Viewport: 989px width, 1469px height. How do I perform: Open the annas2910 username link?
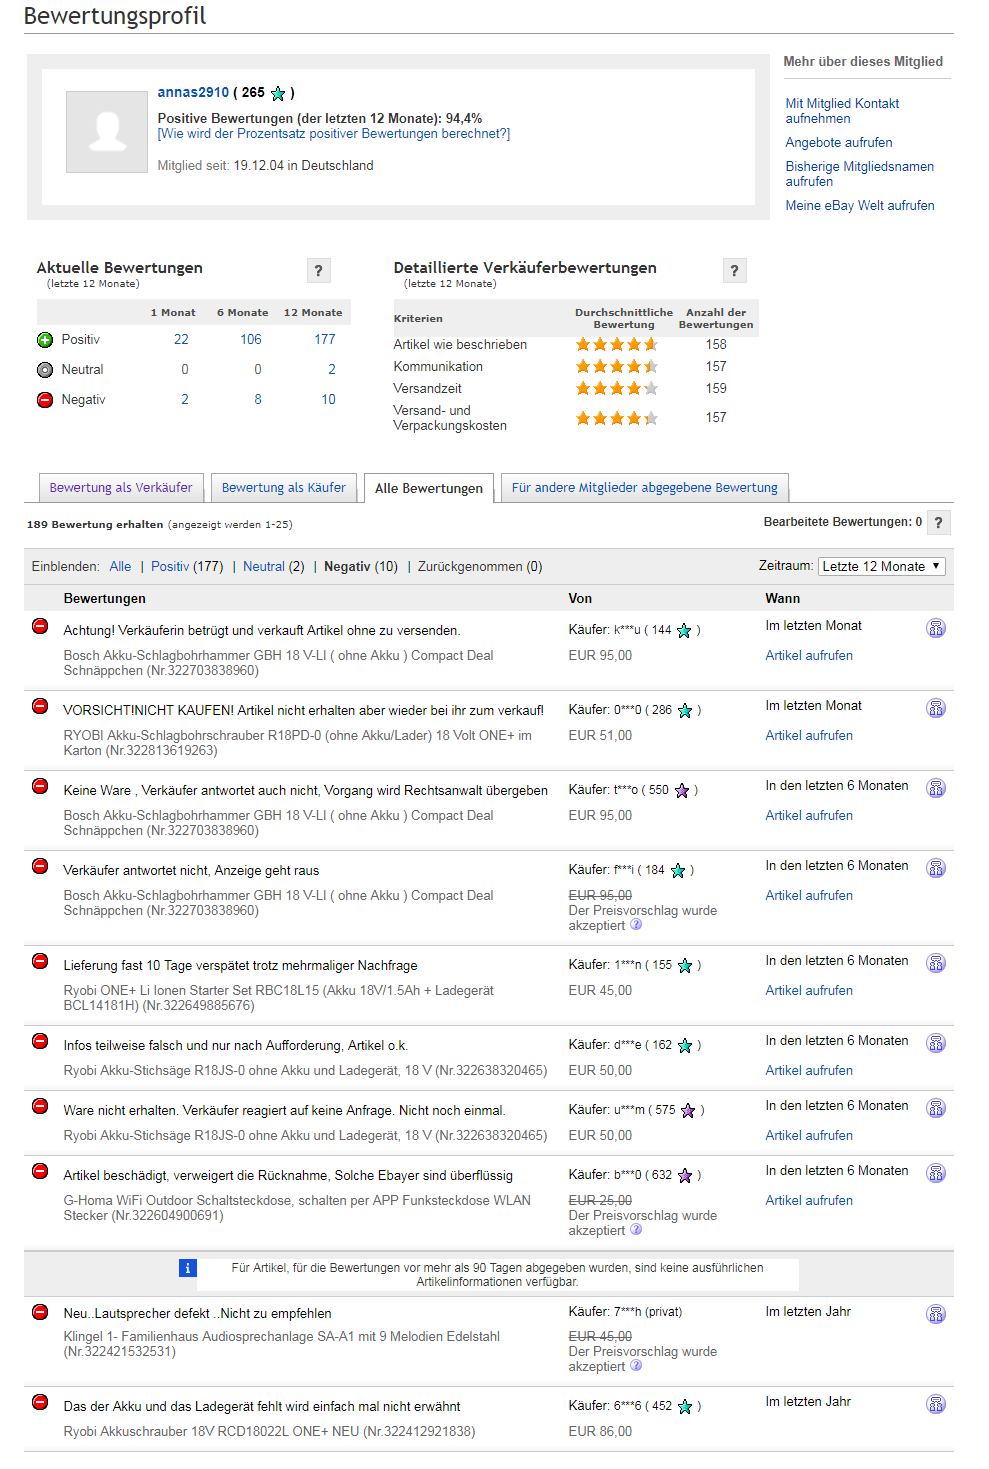193,92
